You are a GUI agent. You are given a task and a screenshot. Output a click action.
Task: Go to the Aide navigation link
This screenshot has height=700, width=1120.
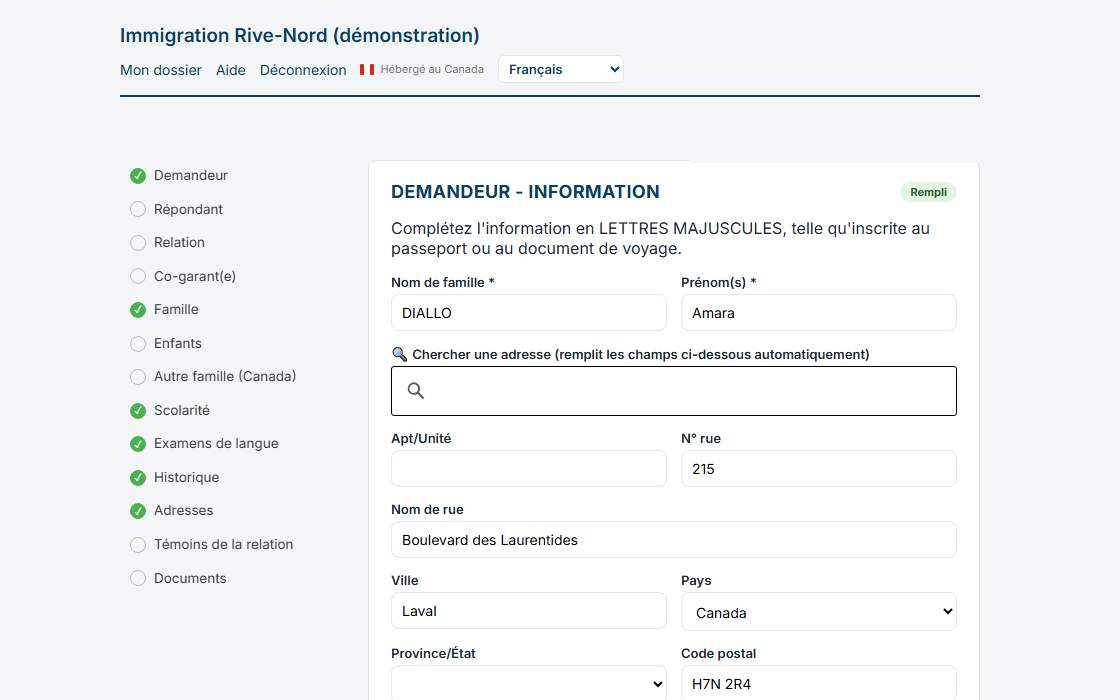point(231,70)
